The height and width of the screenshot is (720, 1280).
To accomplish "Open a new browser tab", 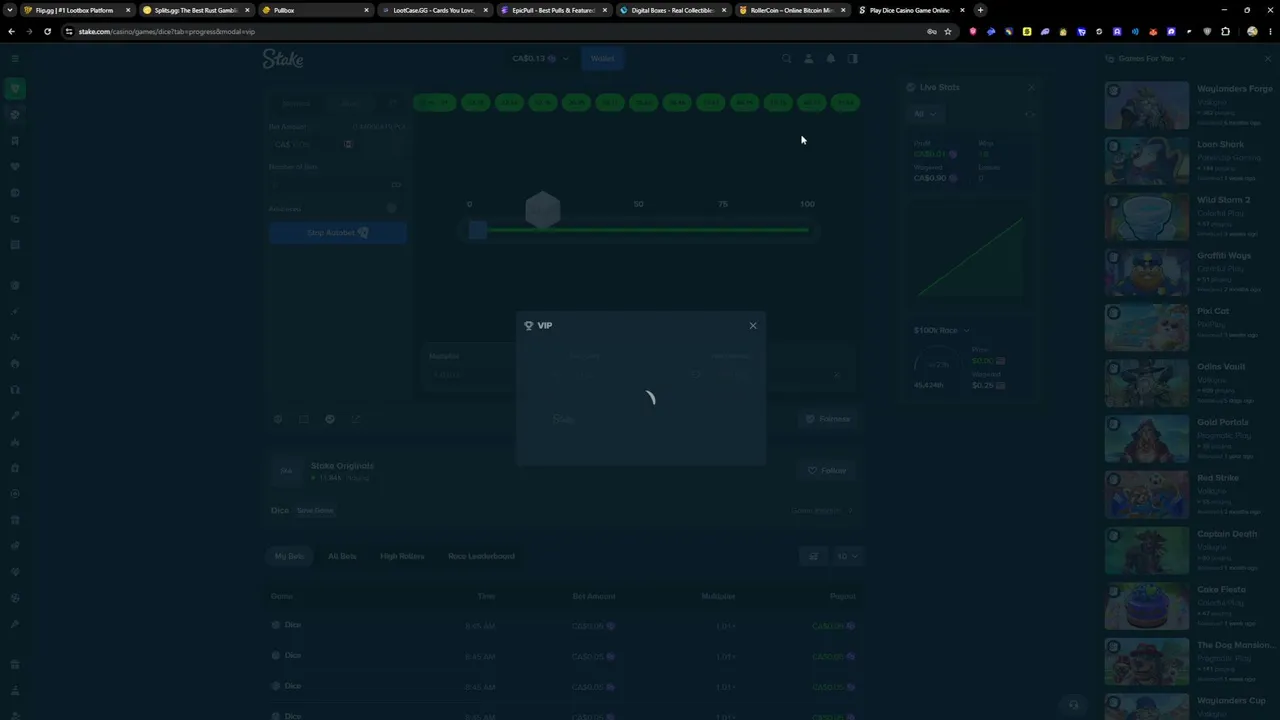I will click(980, 10).
